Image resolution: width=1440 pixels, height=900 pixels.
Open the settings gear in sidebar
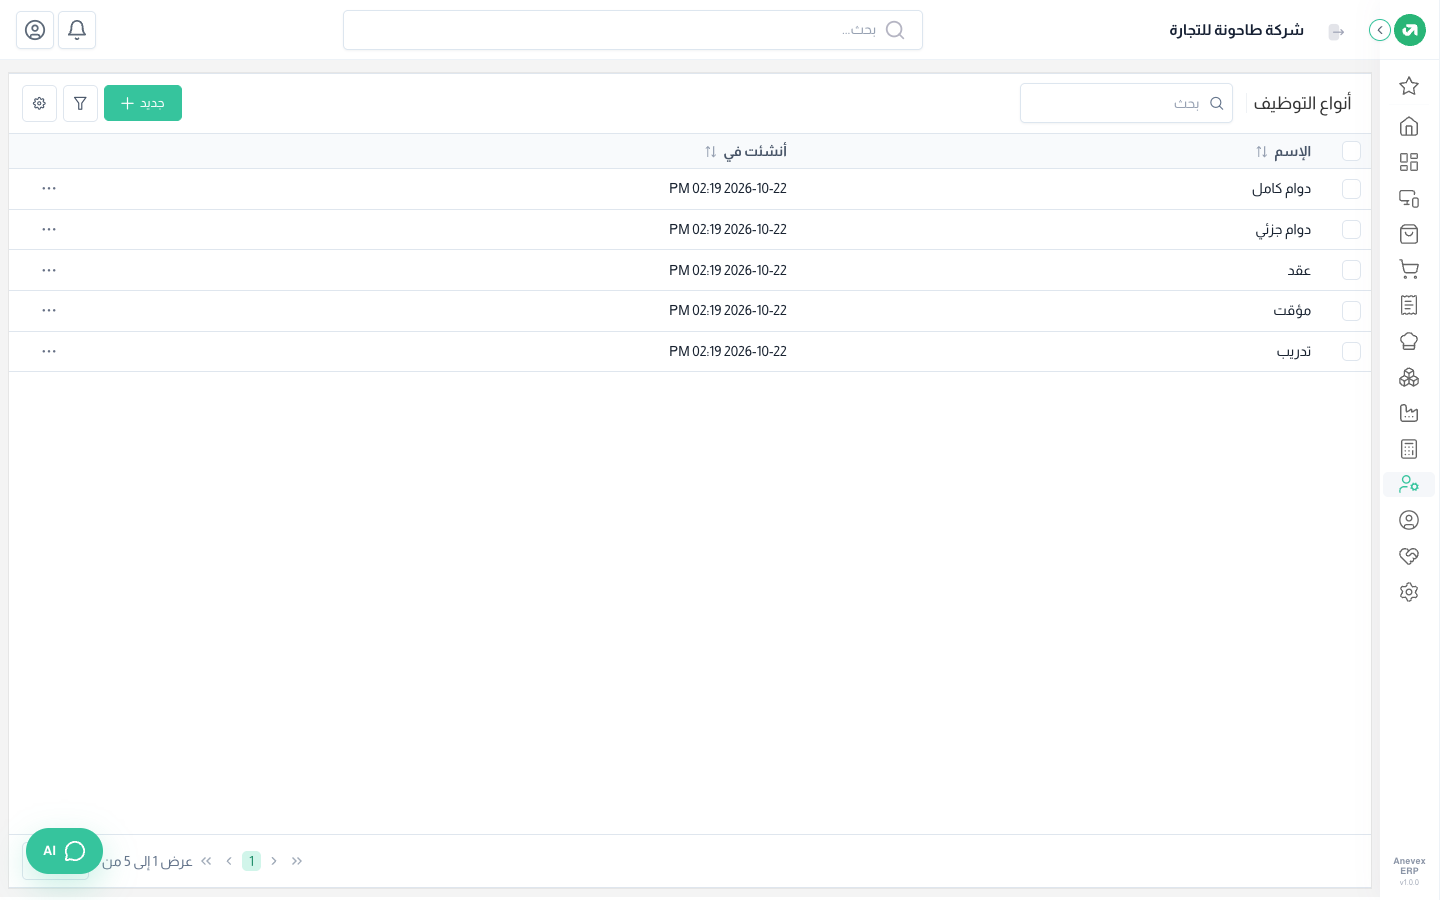(x=1409, y=592)
